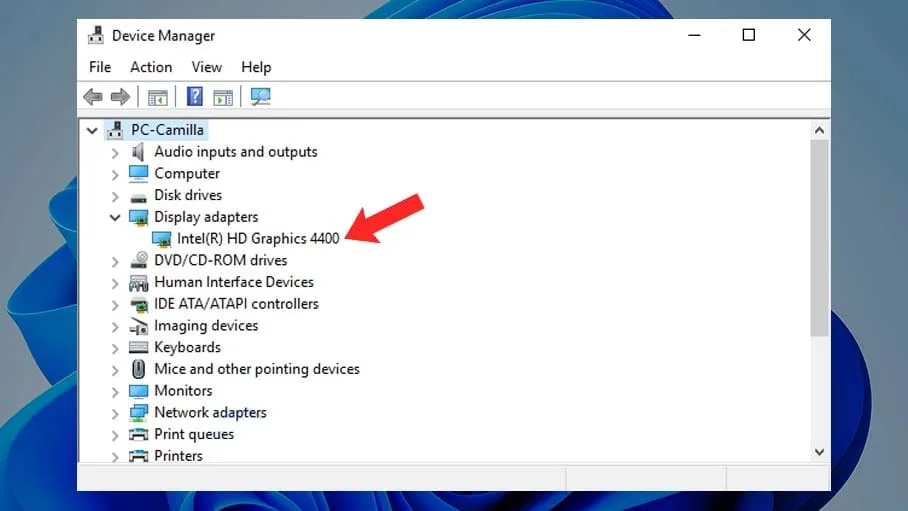Click the Keyboards icon
The width and height of the screenshot is (908, 511).
(x=138, y=348)
